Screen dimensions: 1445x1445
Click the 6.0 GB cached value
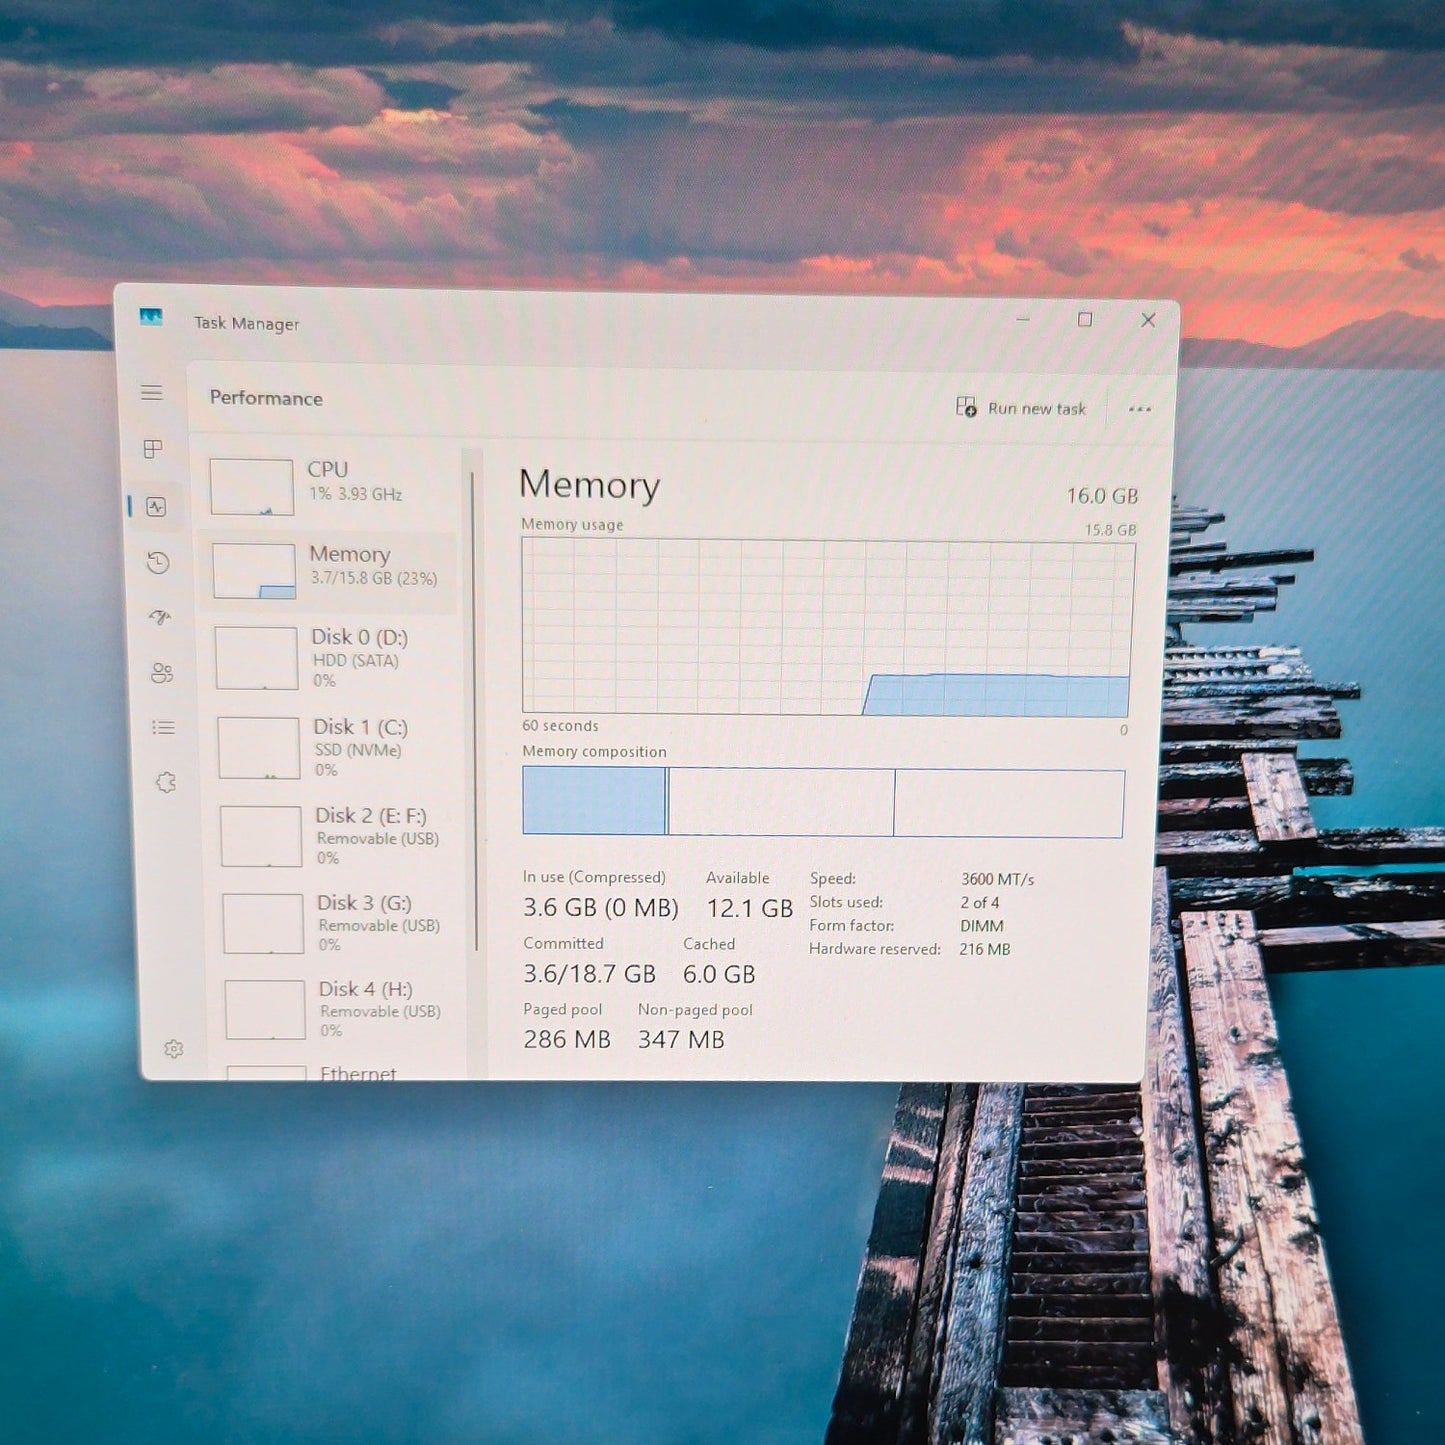(719, 974)
